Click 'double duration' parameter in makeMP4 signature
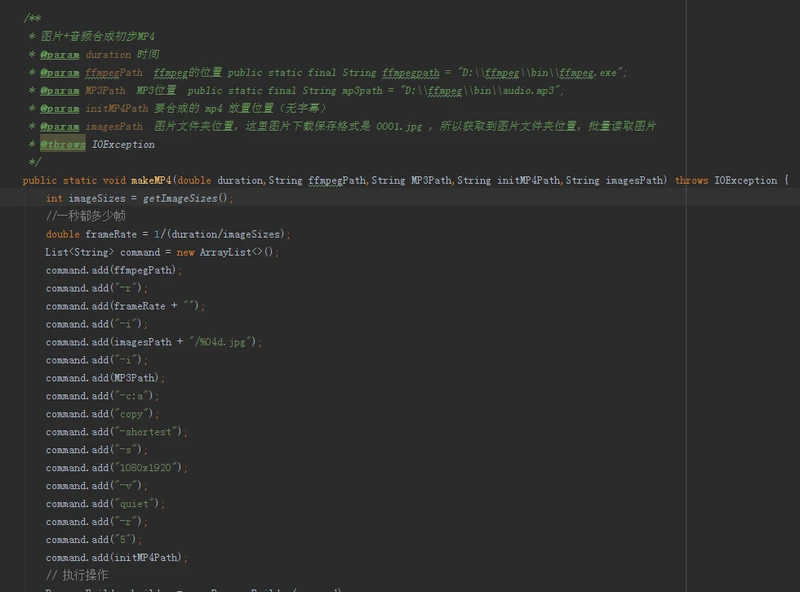800x592 pixels. point(220,180)
